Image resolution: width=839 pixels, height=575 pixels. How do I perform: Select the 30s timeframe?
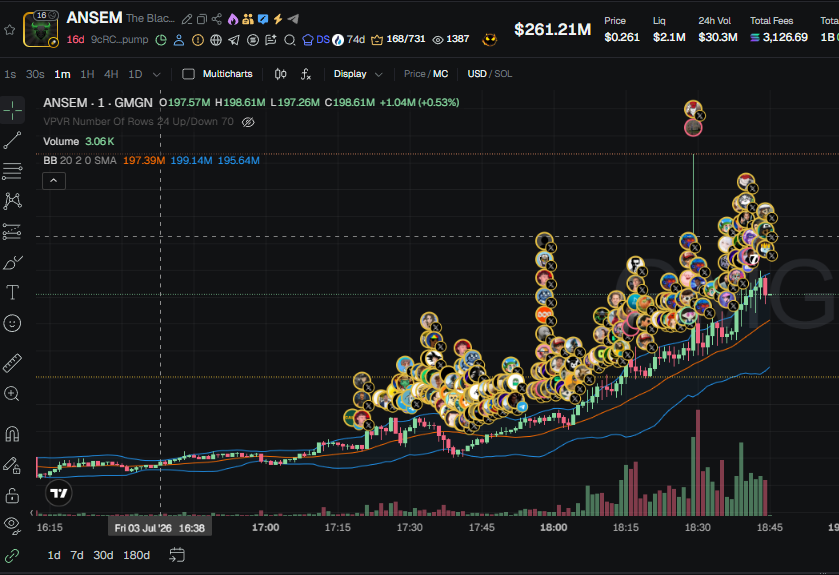point(35,74)
